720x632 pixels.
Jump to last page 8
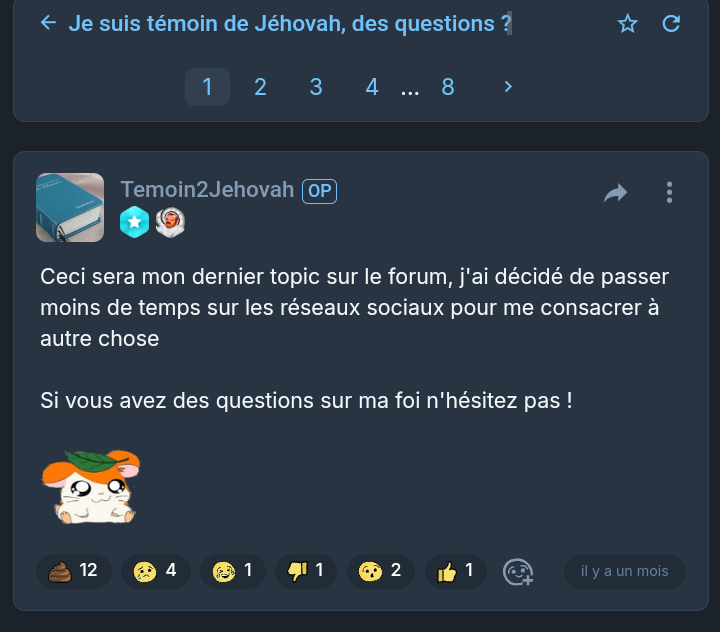(448, 87)
